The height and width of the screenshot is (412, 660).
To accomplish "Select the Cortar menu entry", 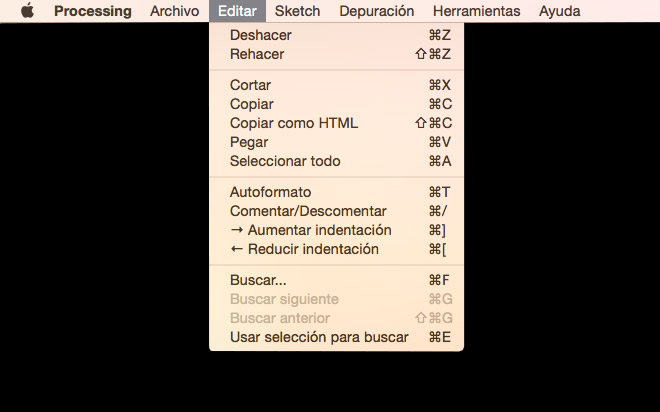I will pos(250,85).
